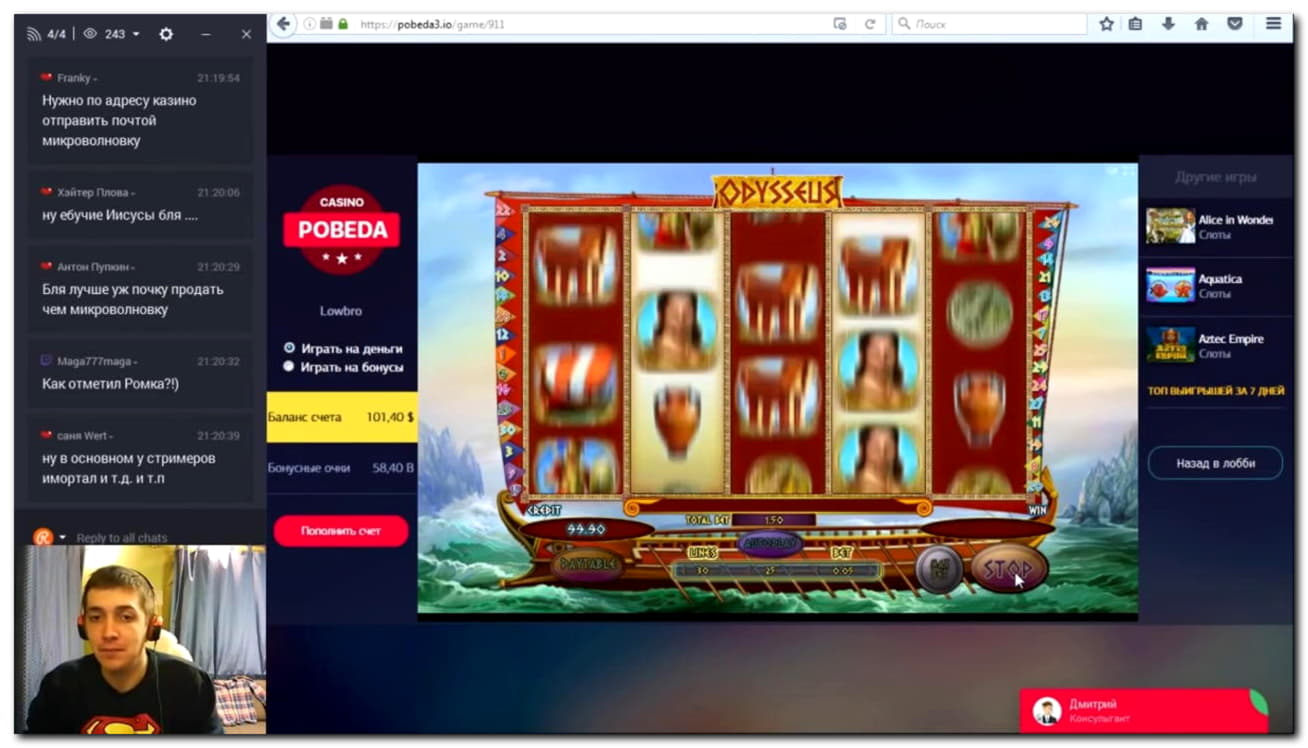Click the streamer webcam video
Viewport: 1308px width, 748px height.
140,640
